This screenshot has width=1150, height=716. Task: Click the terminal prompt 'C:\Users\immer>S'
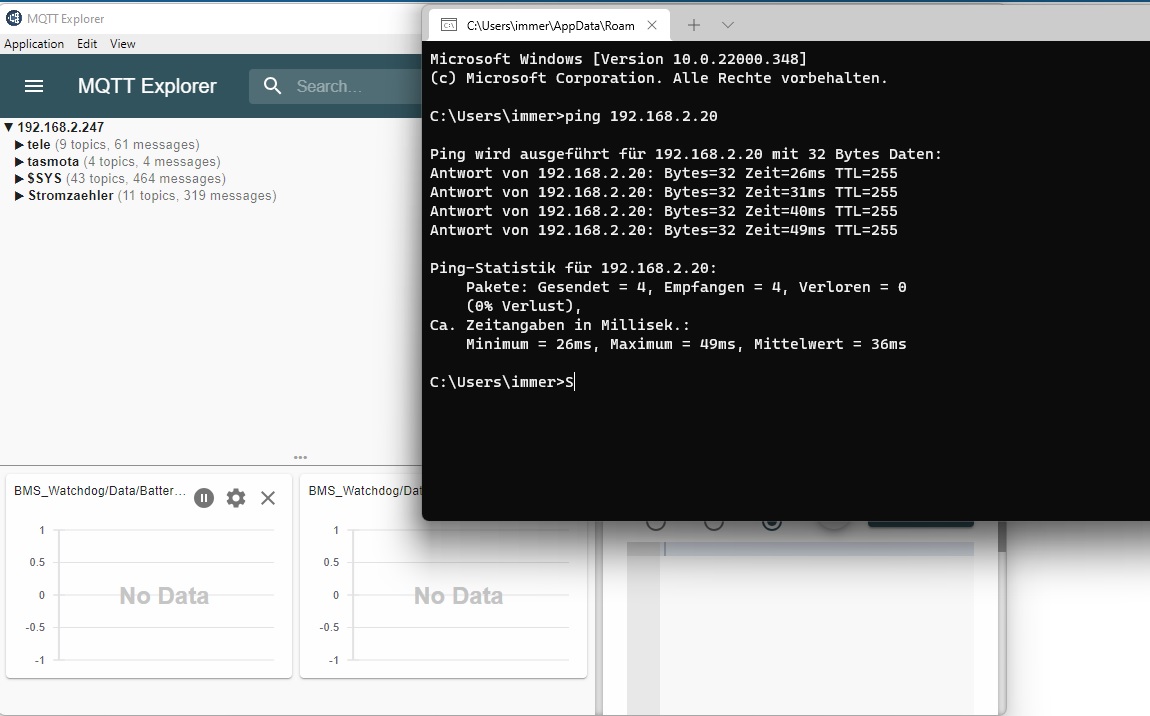502,382
